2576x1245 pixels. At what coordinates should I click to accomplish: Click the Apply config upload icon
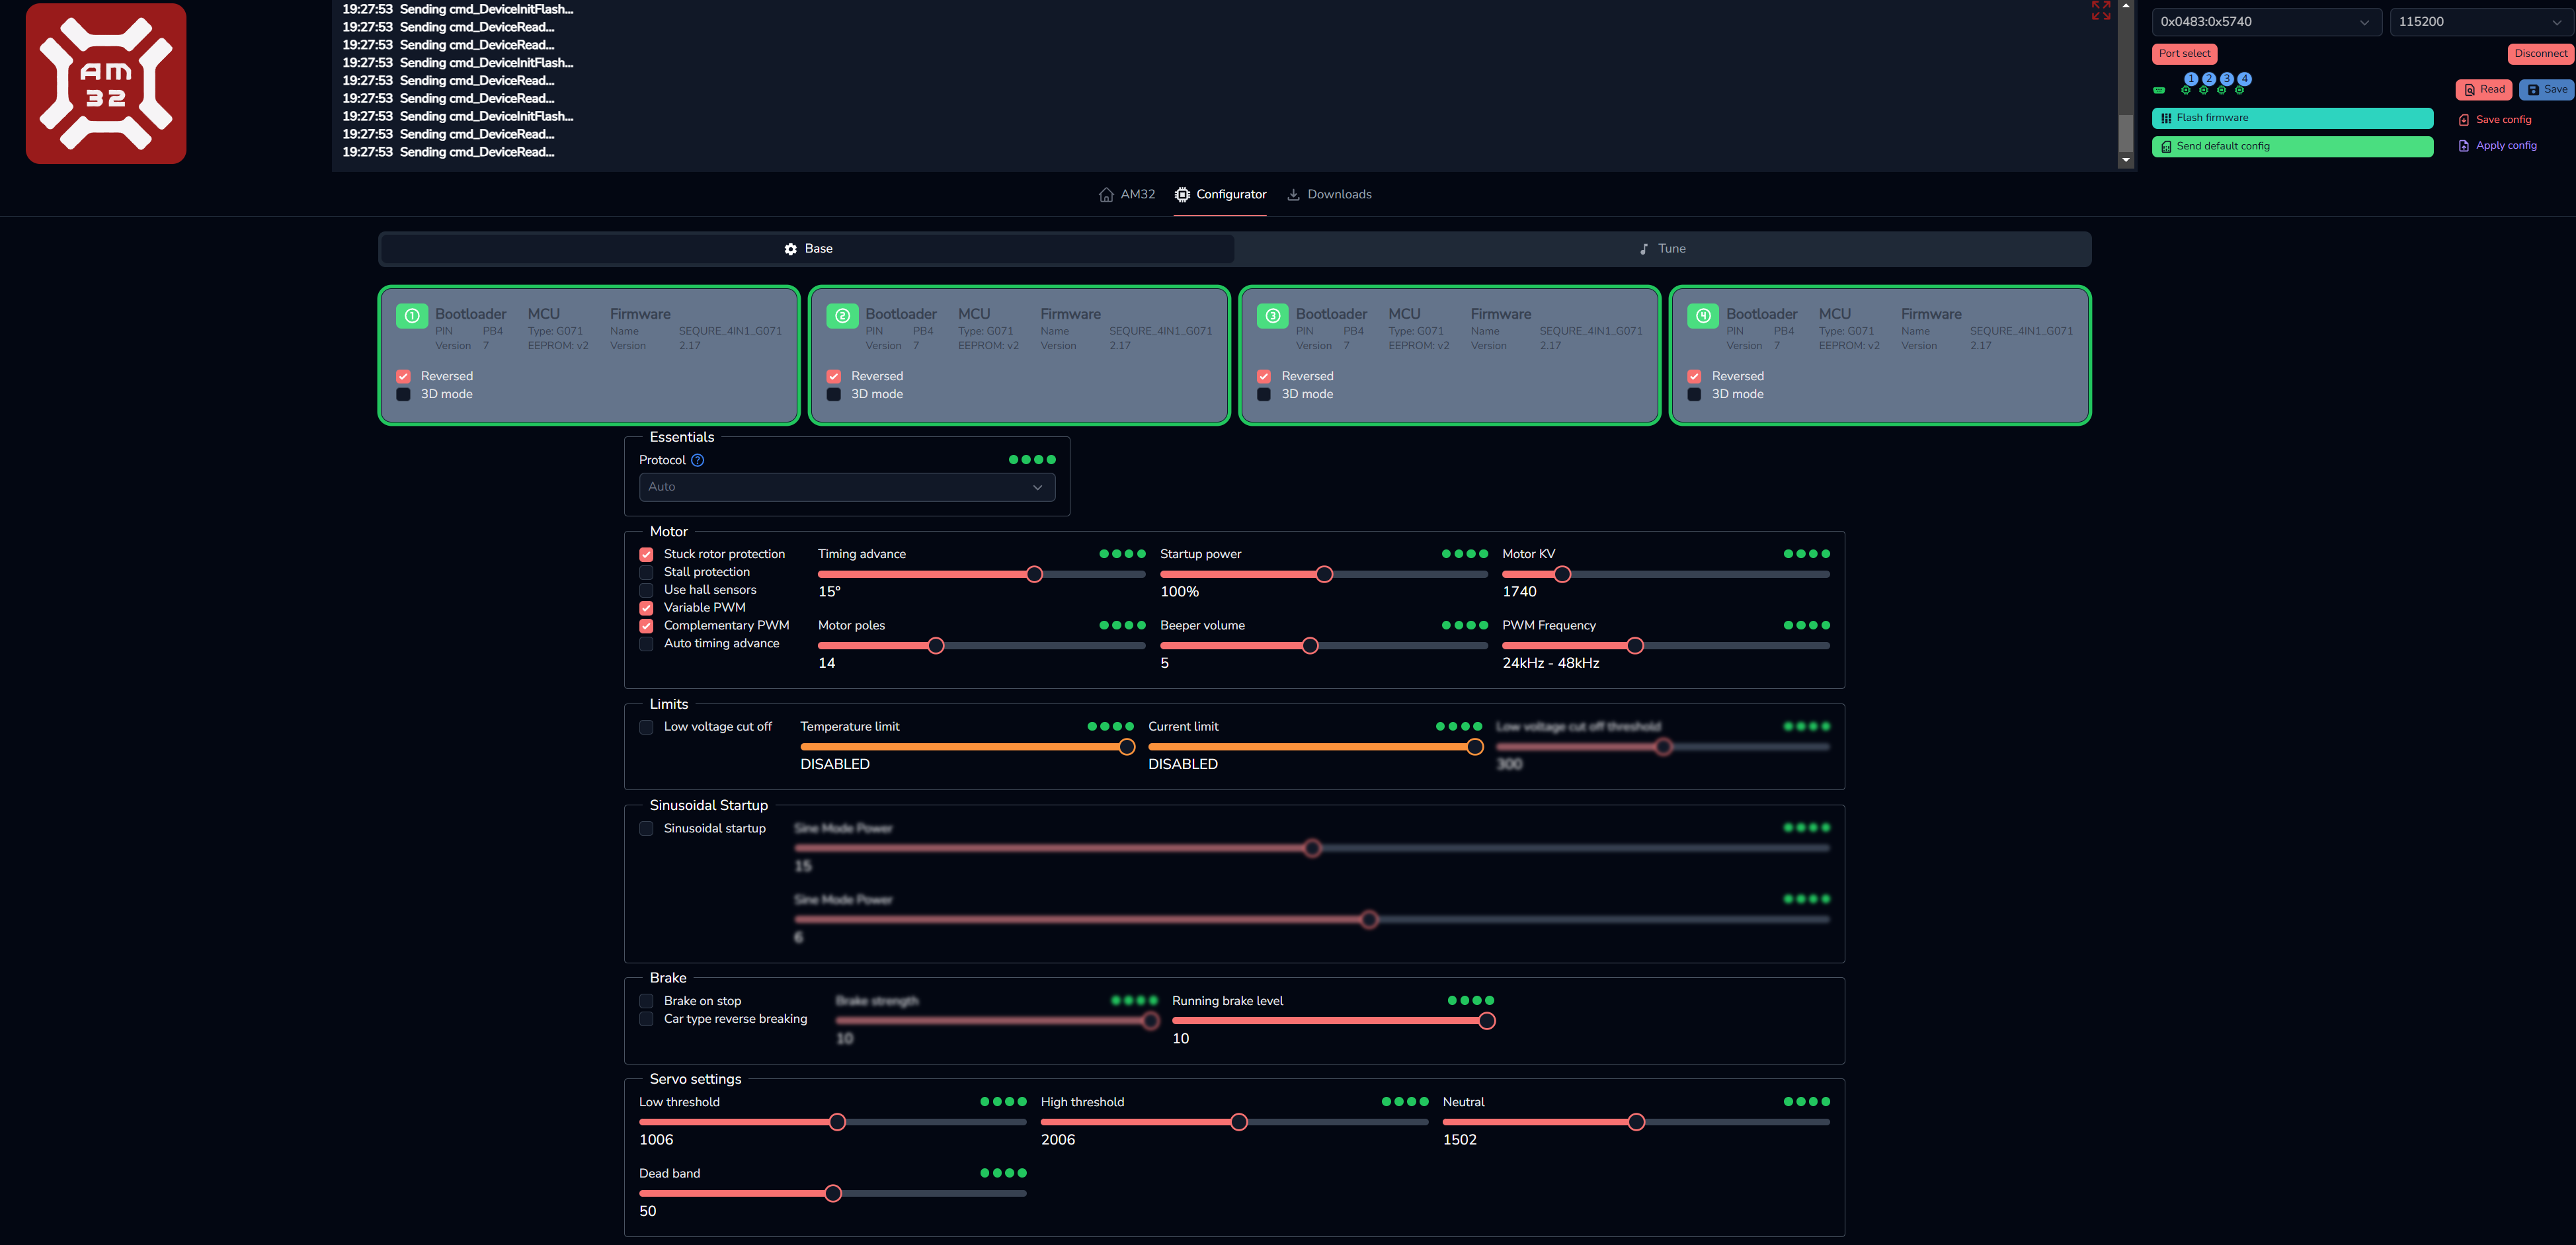coord(2464,146)
